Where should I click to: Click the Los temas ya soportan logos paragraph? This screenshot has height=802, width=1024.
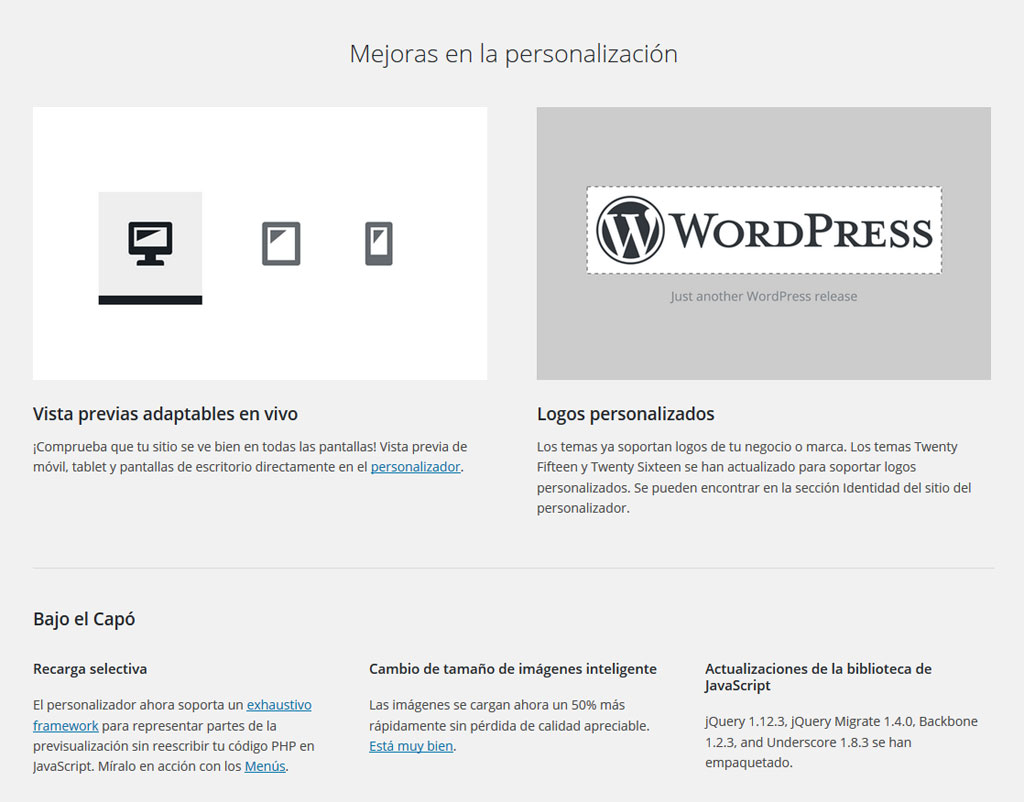(x=754, y=477)
